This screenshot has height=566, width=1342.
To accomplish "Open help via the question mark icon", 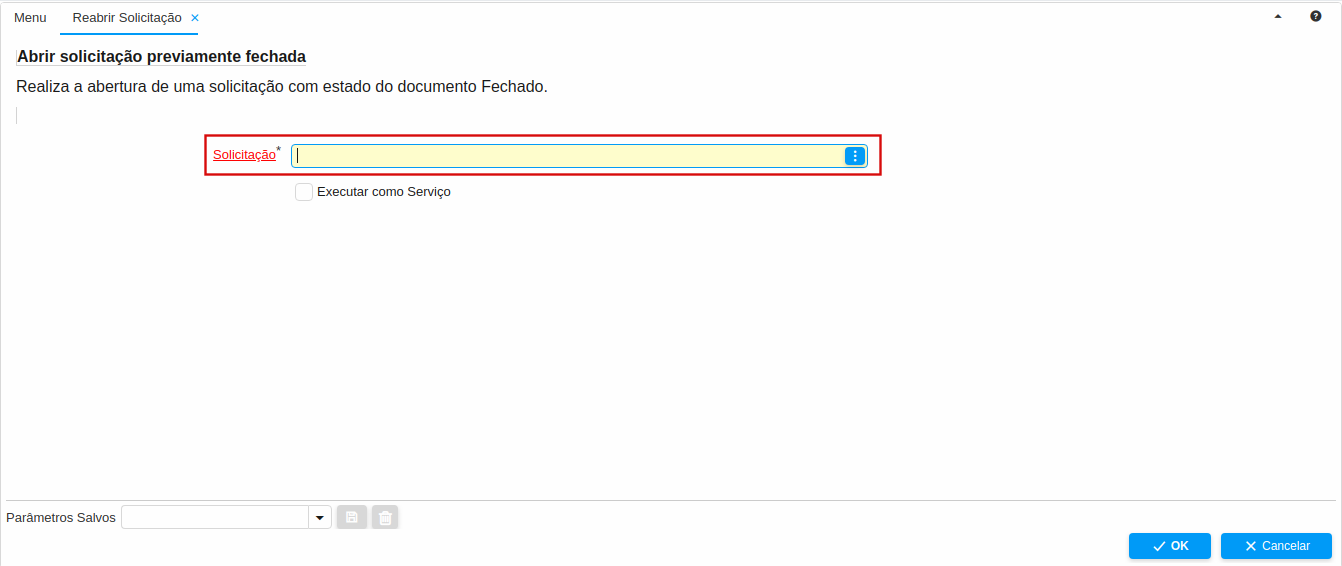I will click(x=1315, y=16).
